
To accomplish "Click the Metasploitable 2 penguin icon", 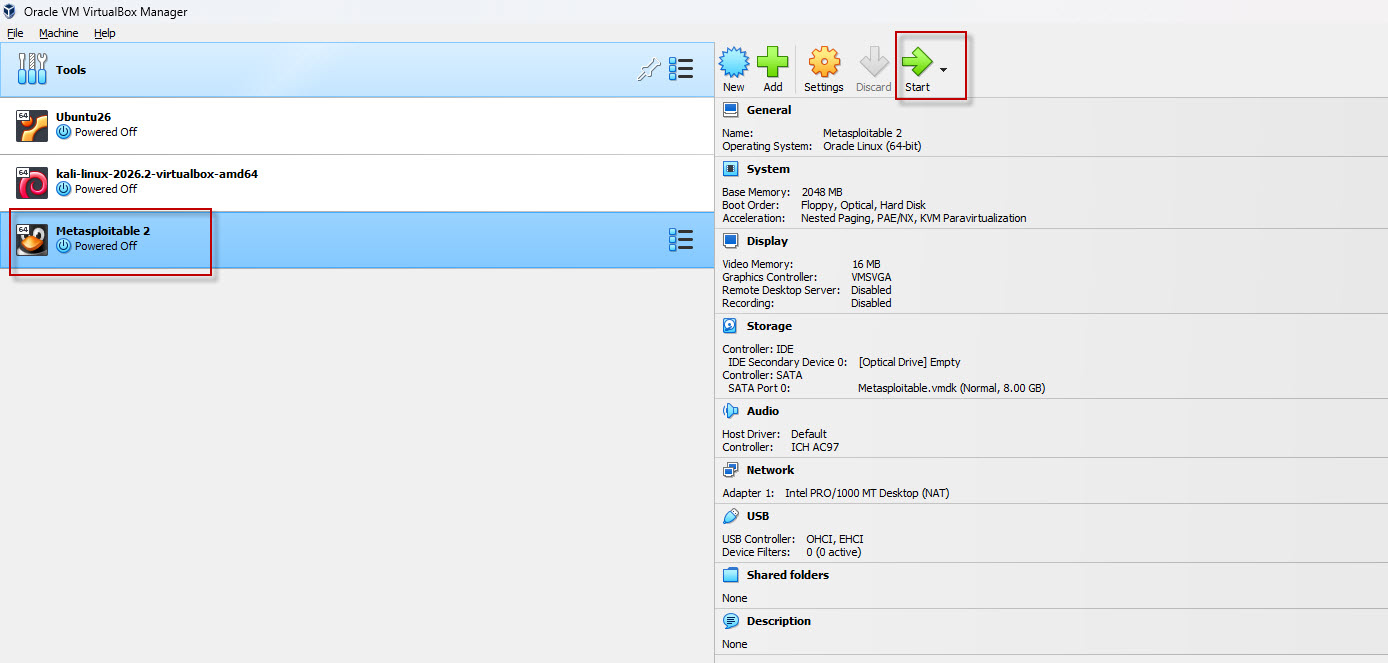I will point(32,240).
